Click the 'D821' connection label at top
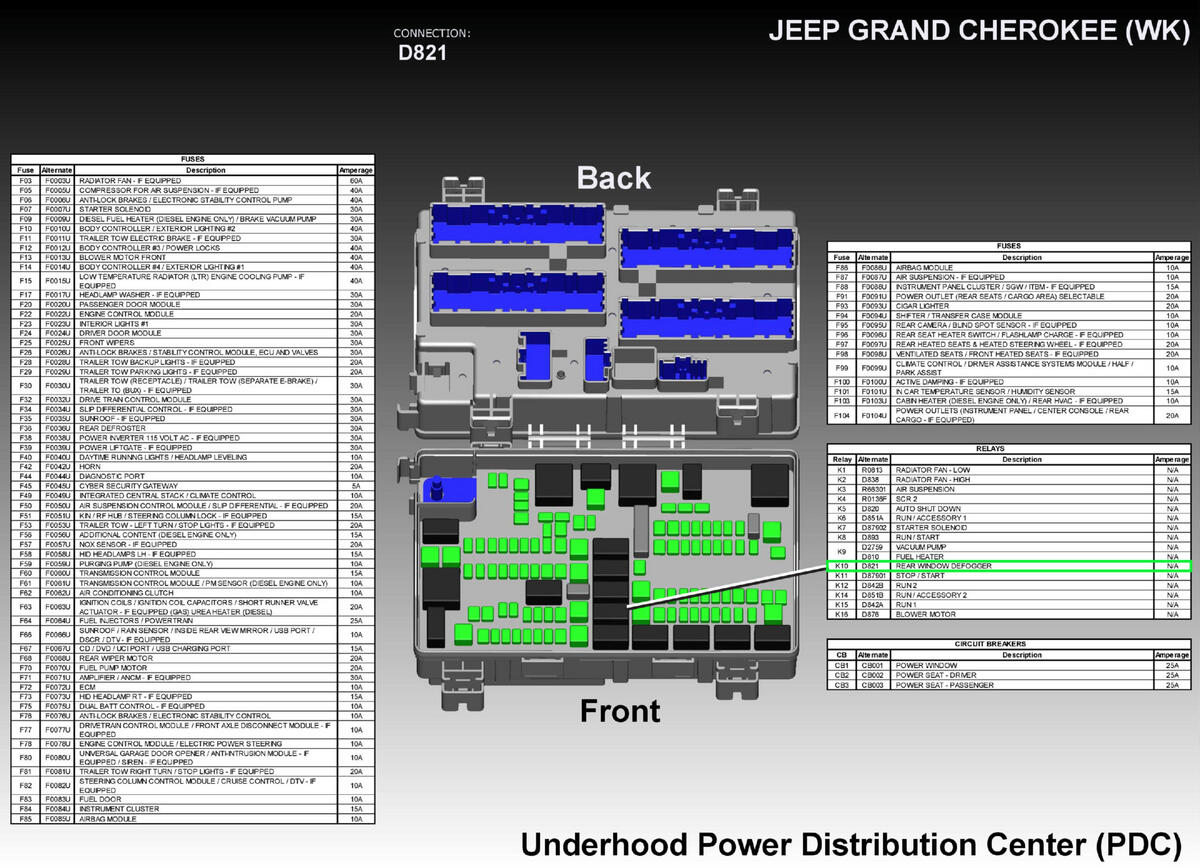1200x868 pixels. click(423, 53)
